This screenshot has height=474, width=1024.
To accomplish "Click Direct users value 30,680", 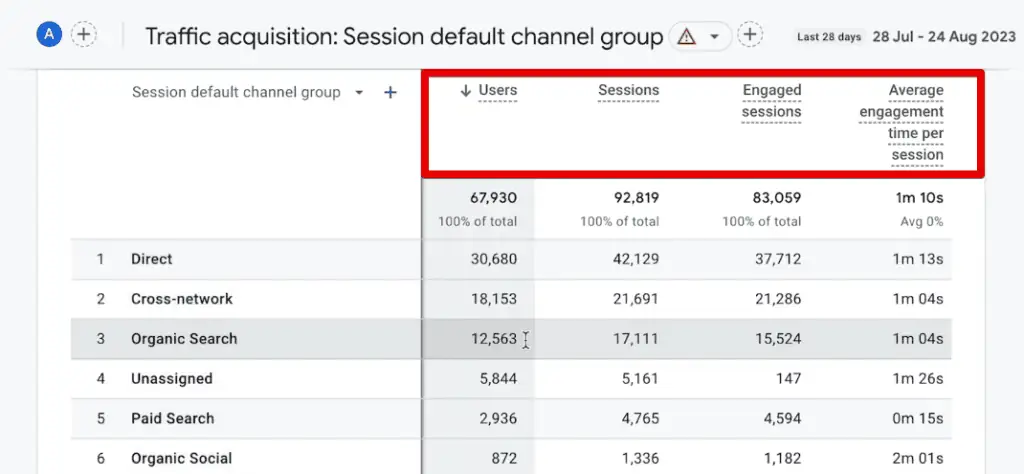I will (494, 259).
